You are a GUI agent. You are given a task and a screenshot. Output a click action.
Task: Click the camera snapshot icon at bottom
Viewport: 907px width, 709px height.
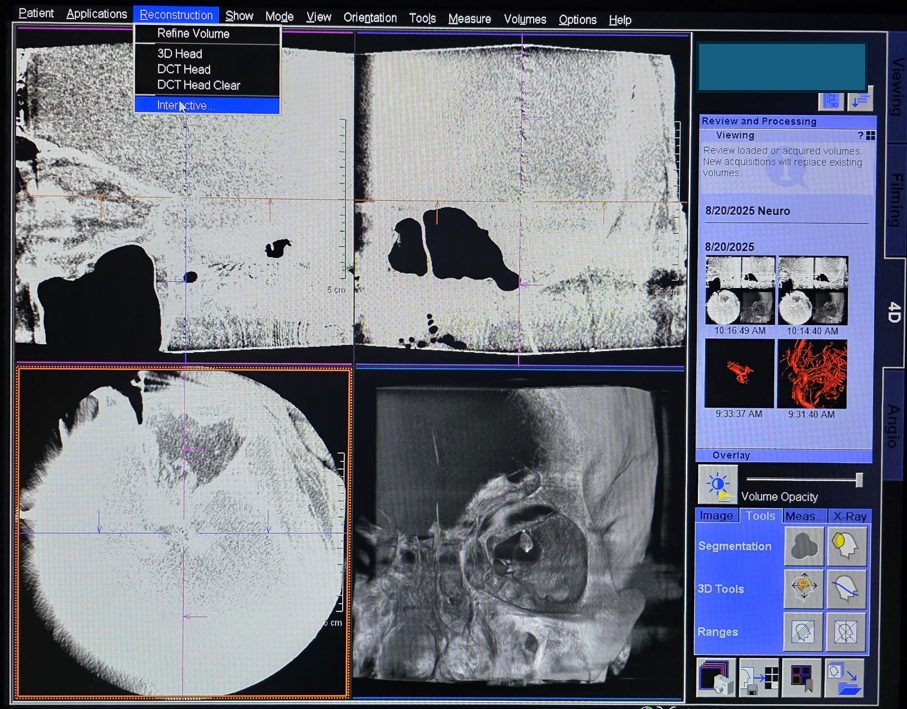tap(715, 678)
